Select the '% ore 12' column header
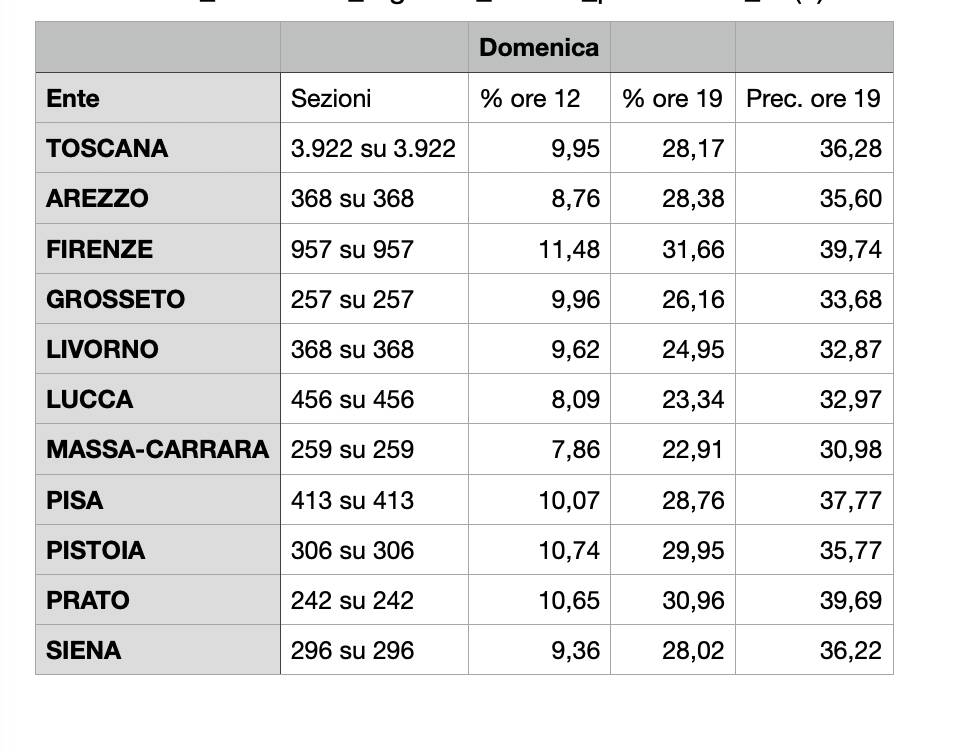 530,98
